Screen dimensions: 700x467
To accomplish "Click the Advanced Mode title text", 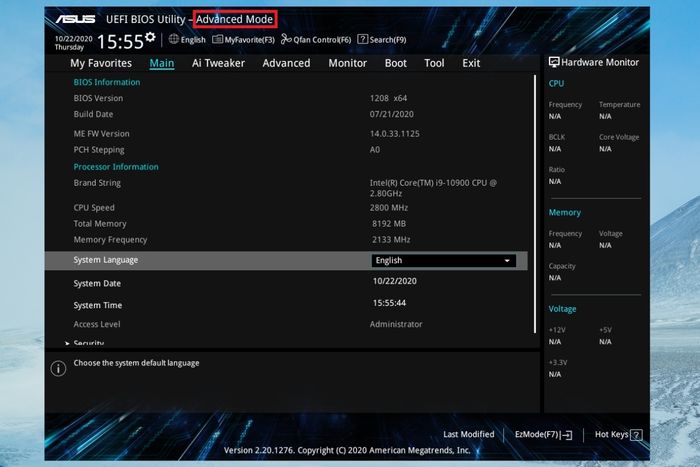I will tap(234, 19).
